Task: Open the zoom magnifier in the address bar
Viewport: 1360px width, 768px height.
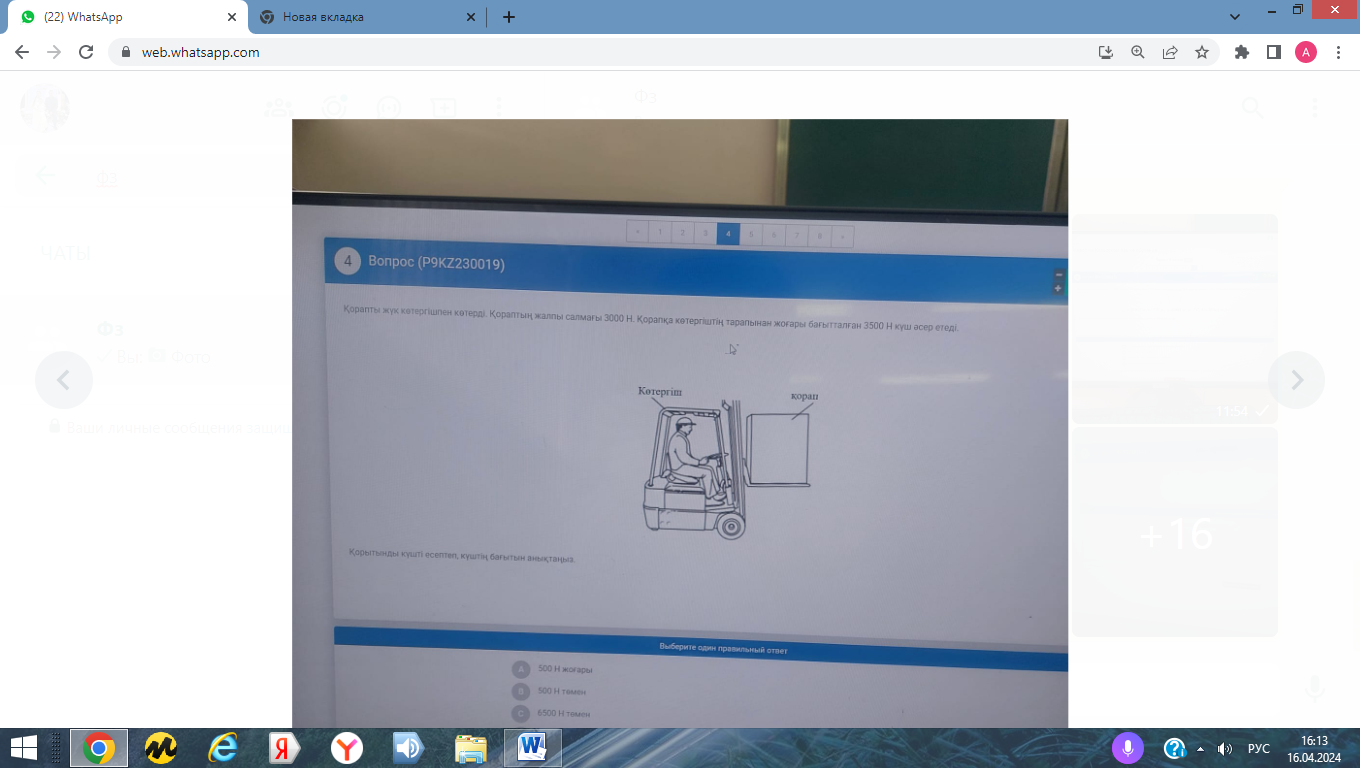Action: click(1137, 52)
